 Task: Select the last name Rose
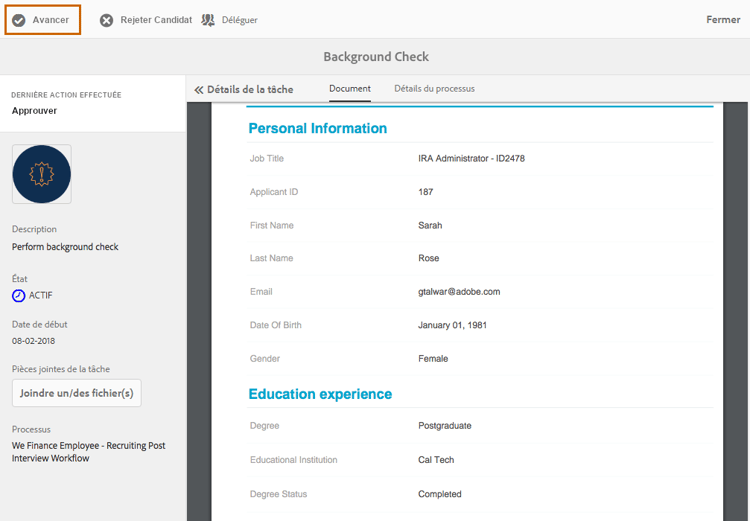pos(429,258)
